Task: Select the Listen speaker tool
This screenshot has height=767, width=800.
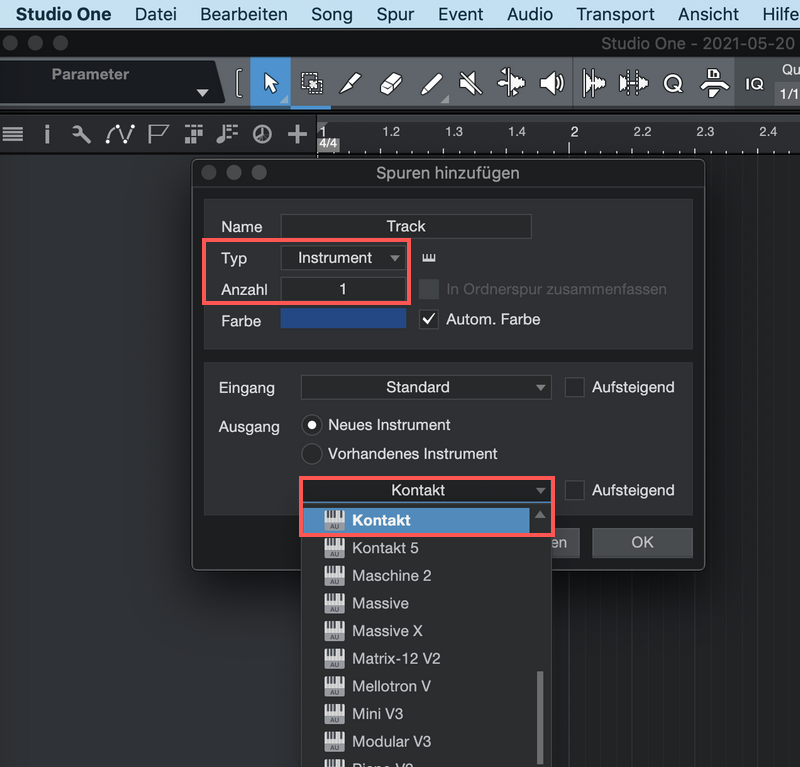Action: (x=552, y=83)
